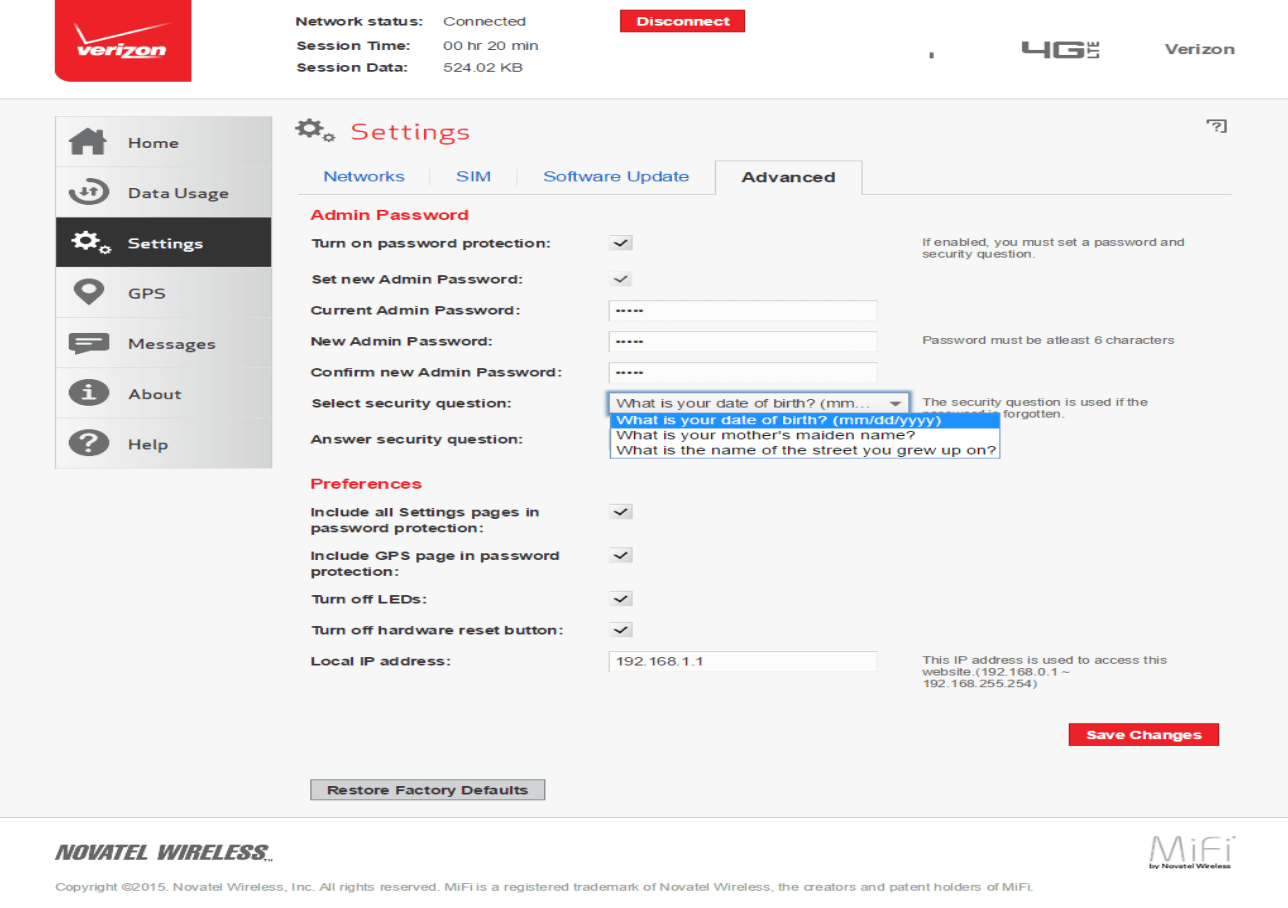
Task: Collapse the security question dropdown arrow
Action: coord(895,404)
